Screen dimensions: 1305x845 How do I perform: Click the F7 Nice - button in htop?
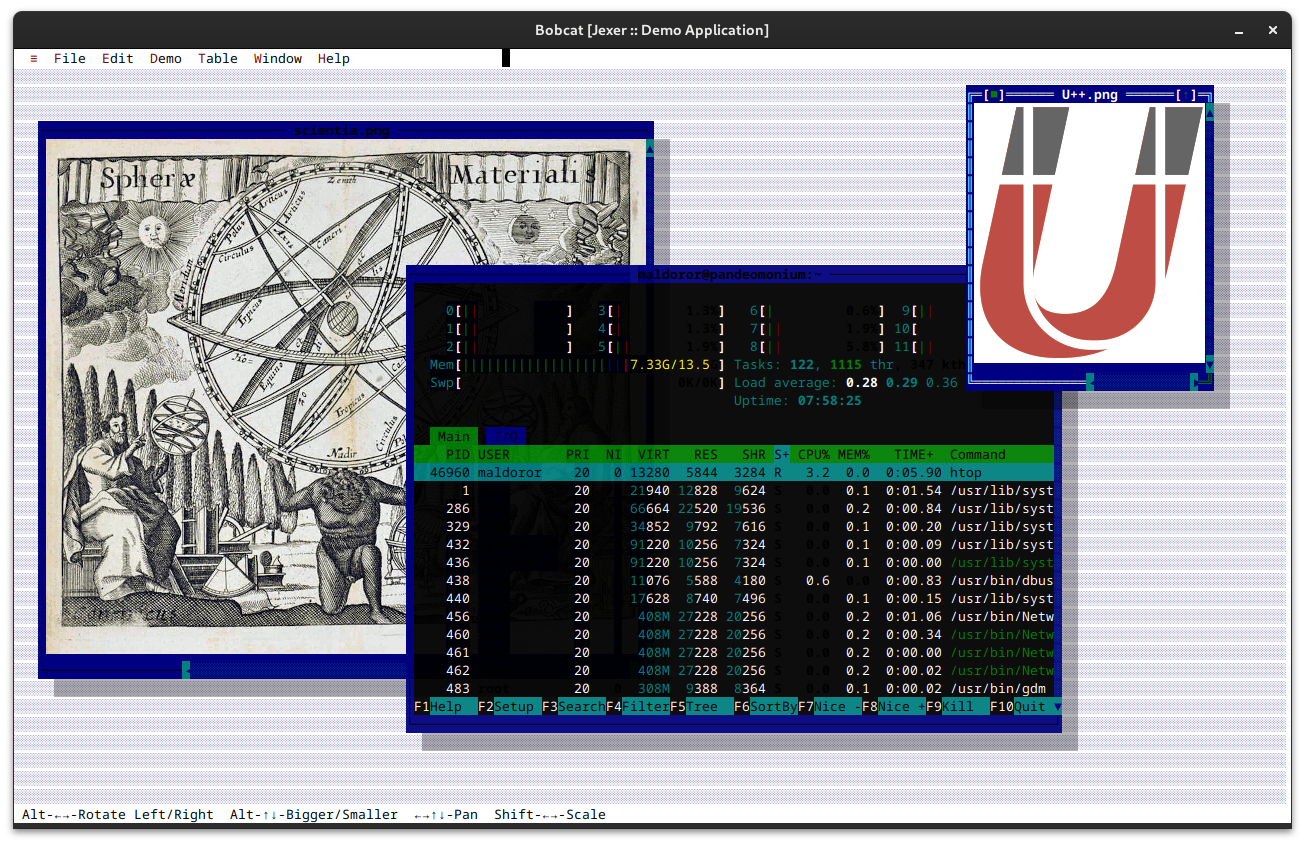pos(830,707)
